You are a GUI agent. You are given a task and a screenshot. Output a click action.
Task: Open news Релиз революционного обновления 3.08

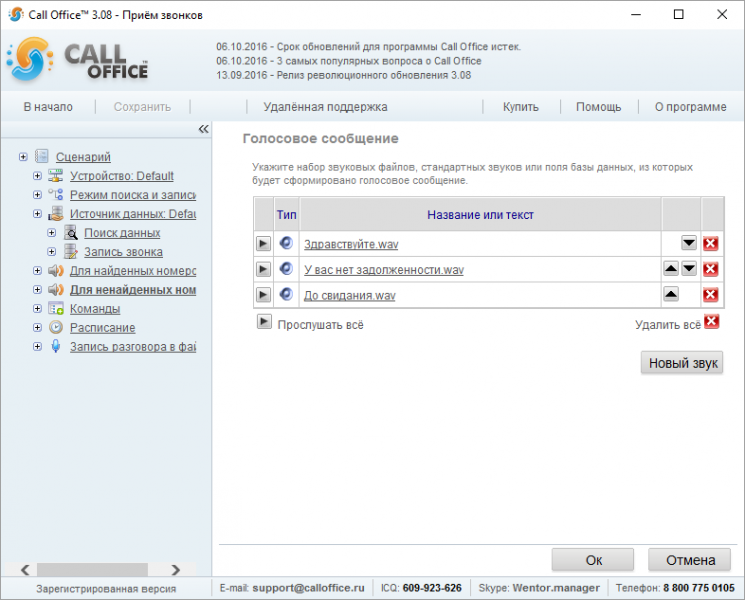[x=344, y=76]
